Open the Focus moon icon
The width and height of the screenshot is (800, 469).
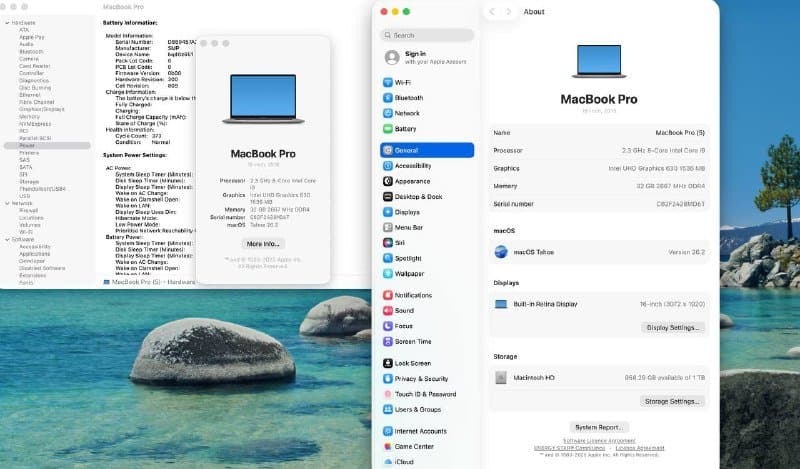coord(388,326)
